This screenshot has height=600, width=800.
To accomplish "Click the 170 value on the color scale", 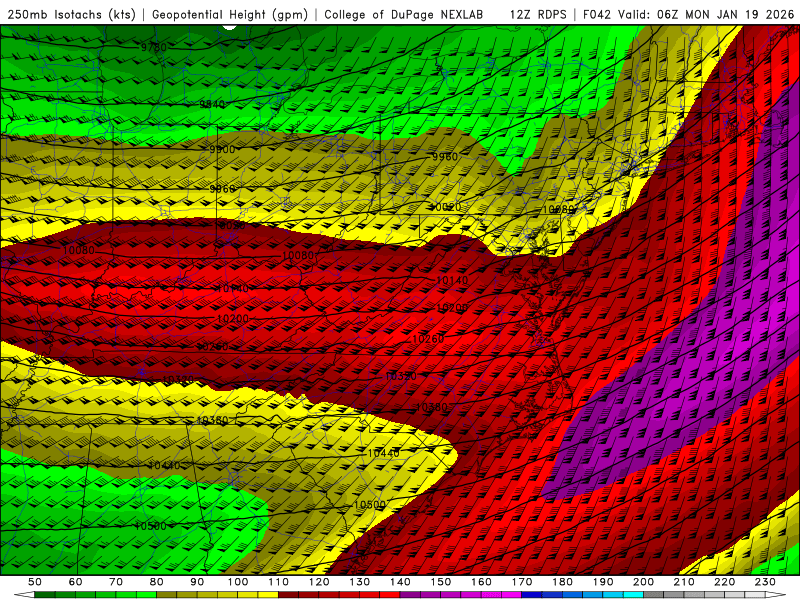I will pos(522,582).
